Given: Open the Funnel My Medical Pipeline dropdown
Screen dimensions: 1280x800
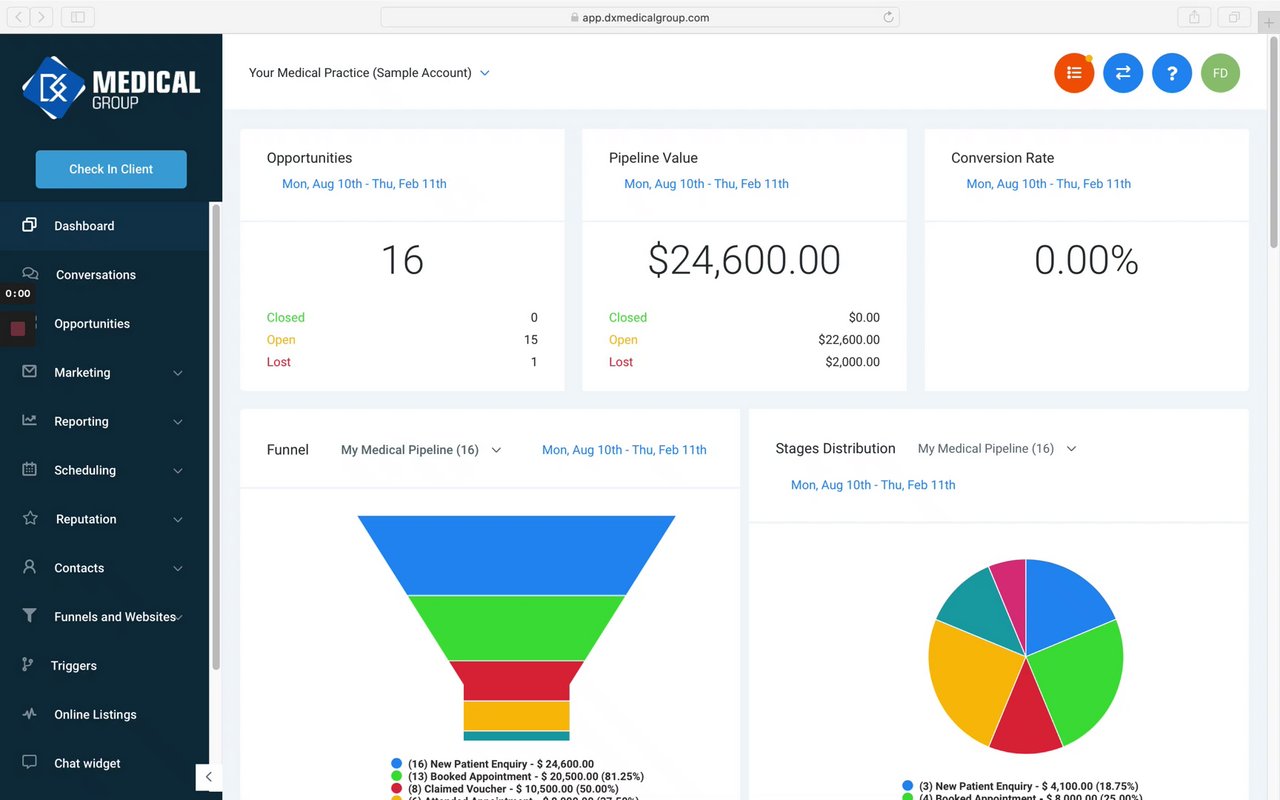Looking at the screenshot, I should (x=421, y=450).
